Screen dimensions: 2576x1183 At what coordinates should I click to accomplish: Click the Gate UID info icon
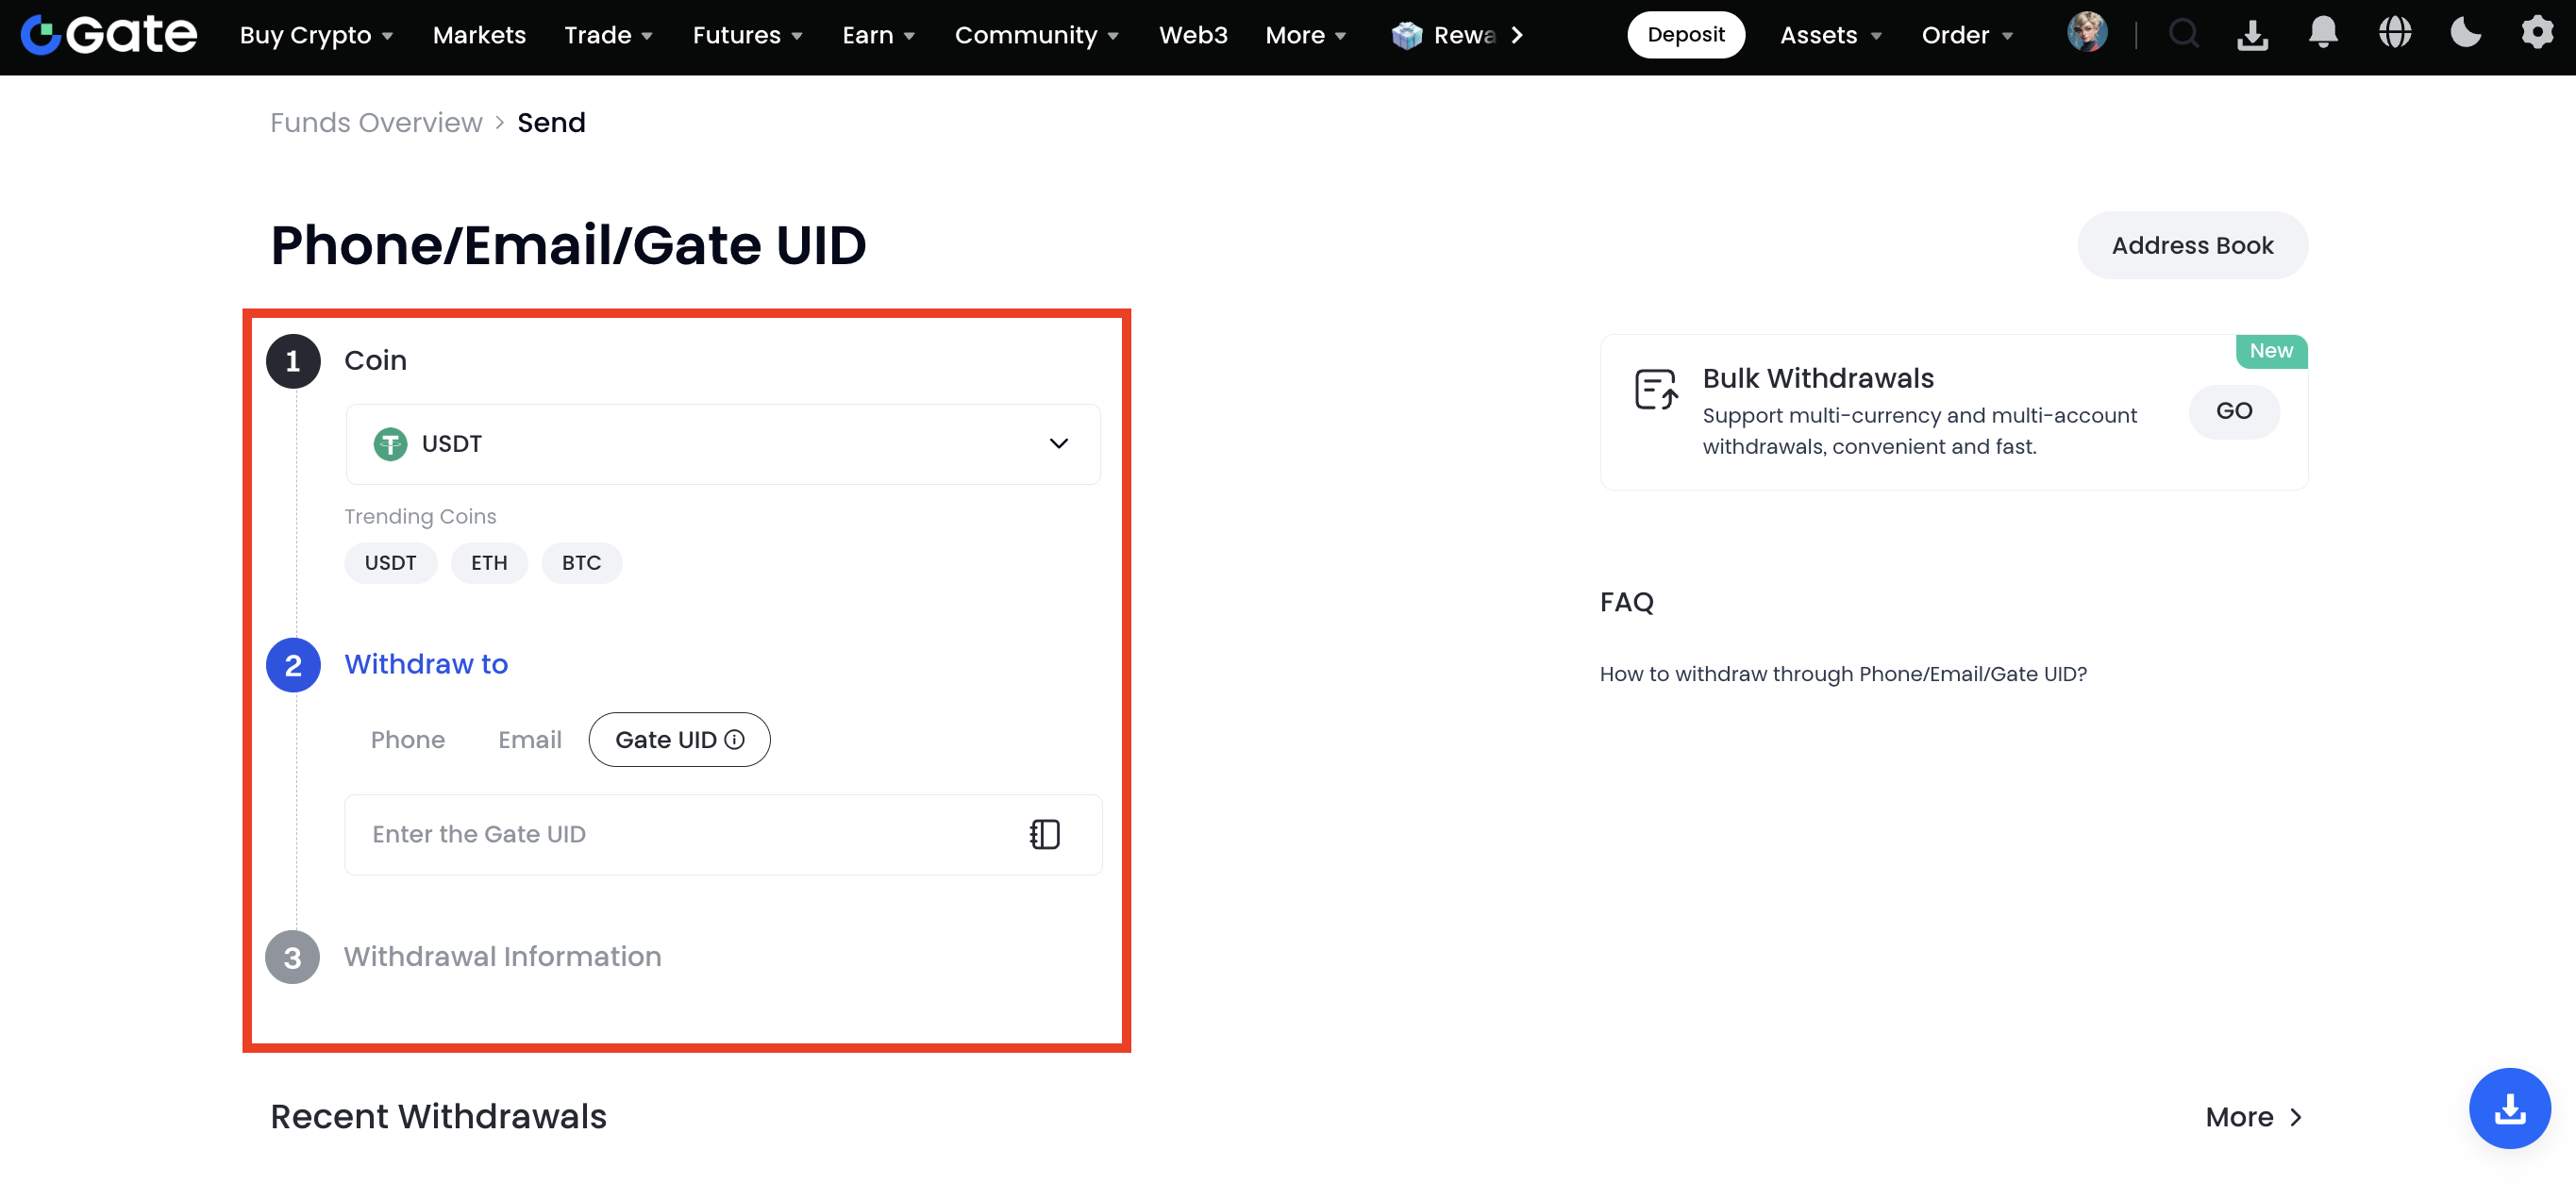(x=735, y=740)
